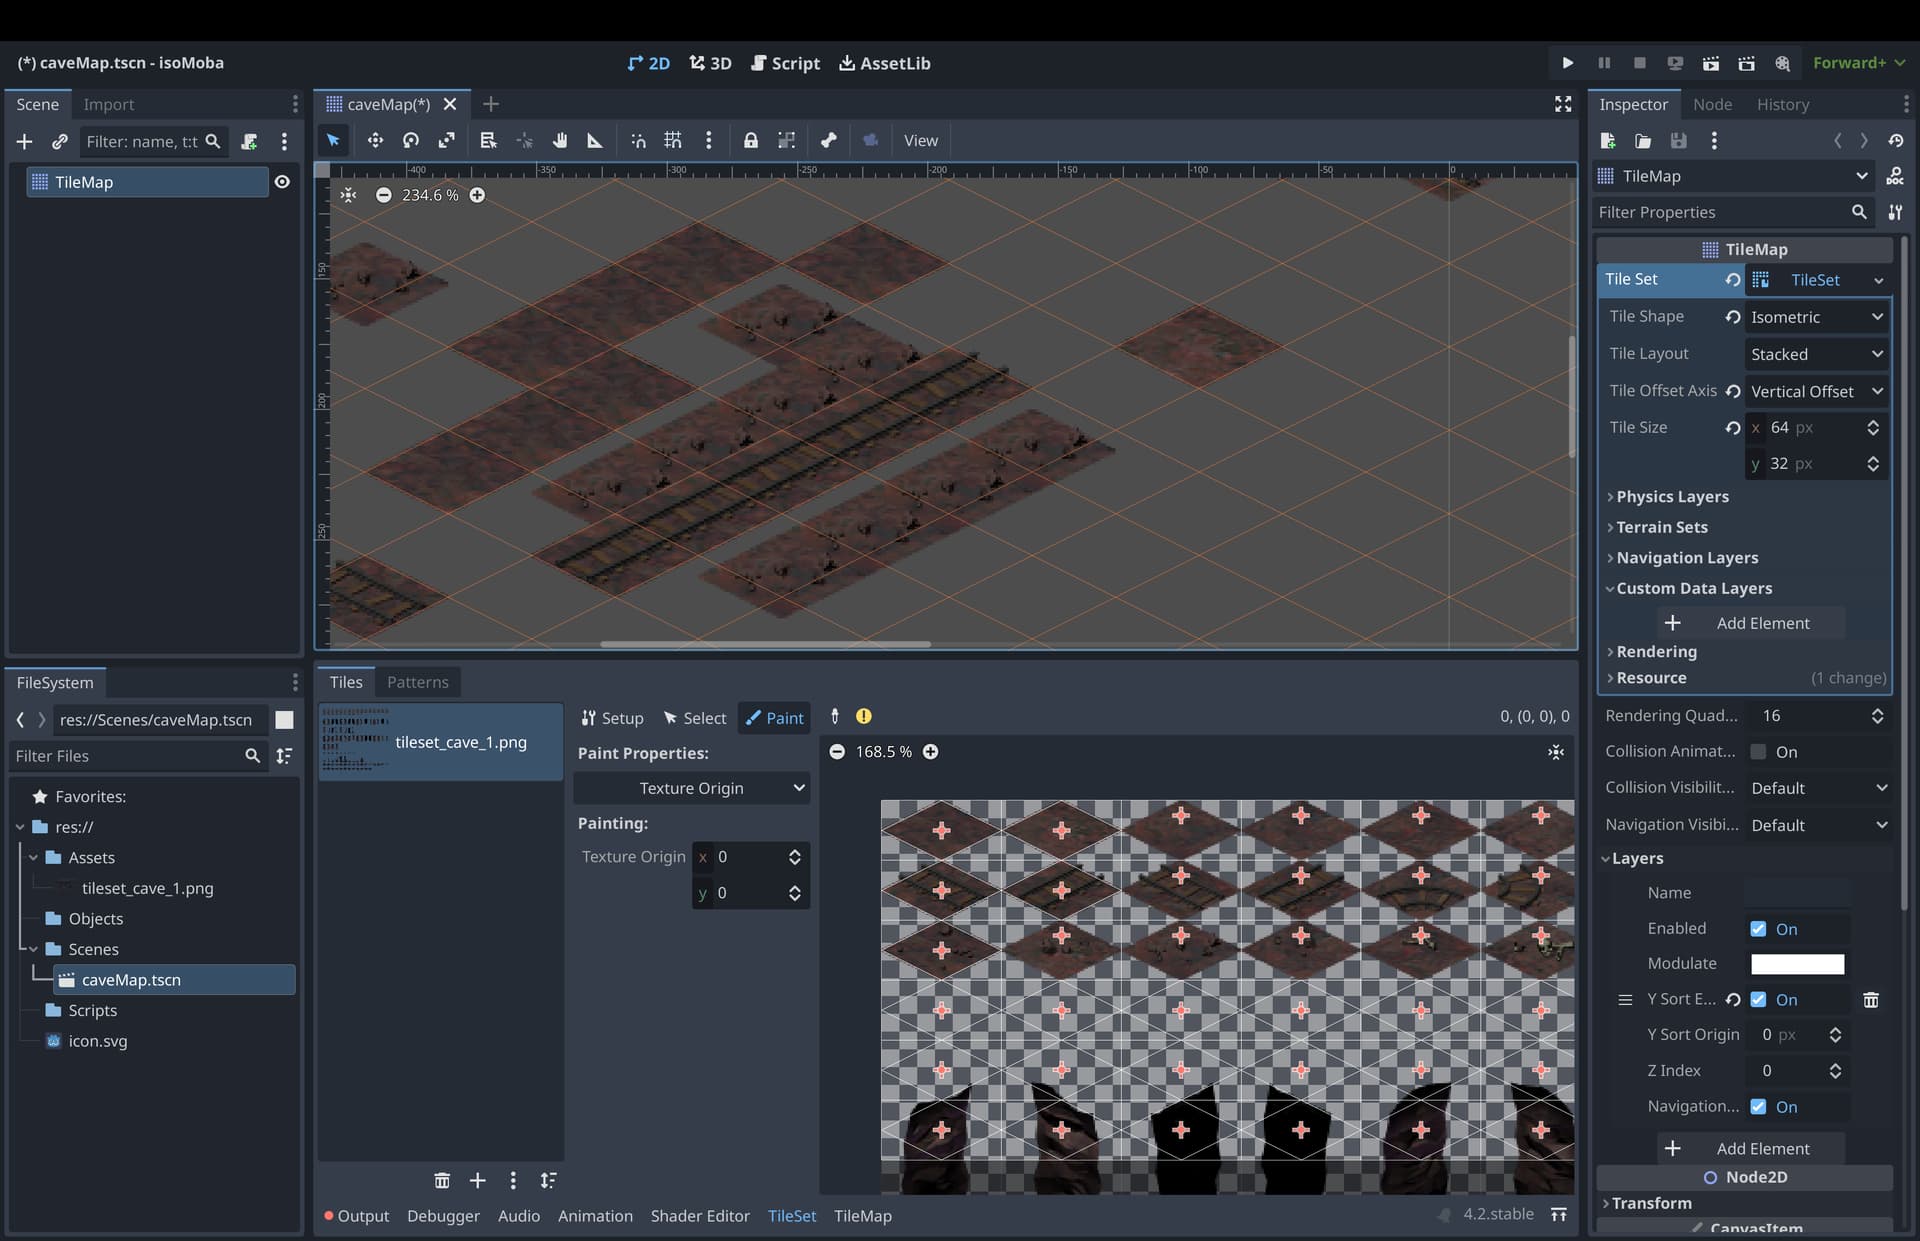Select the Rotate tool in the 2D toolbar

410,140
